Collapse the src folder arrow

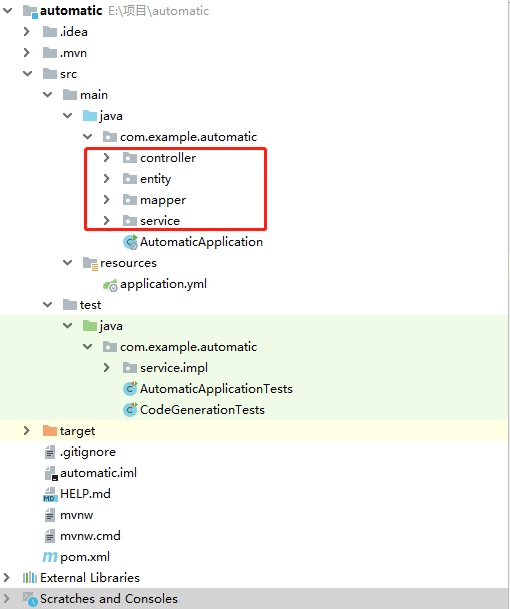point(28,73)
